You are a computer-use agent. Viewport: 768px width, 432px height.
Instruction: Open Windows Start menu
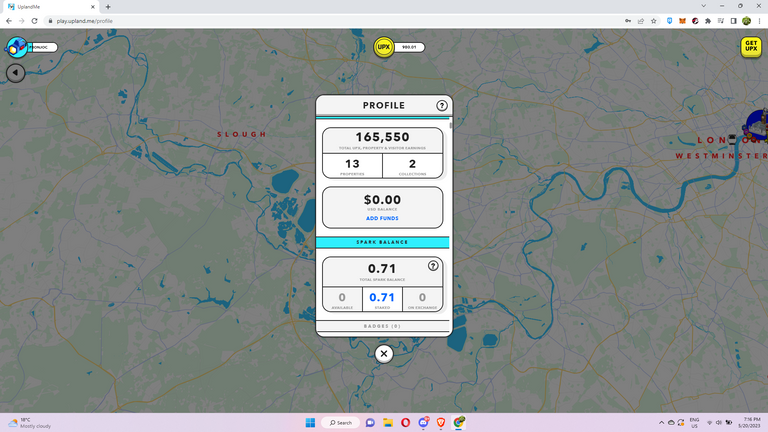[x=310, y=423]
